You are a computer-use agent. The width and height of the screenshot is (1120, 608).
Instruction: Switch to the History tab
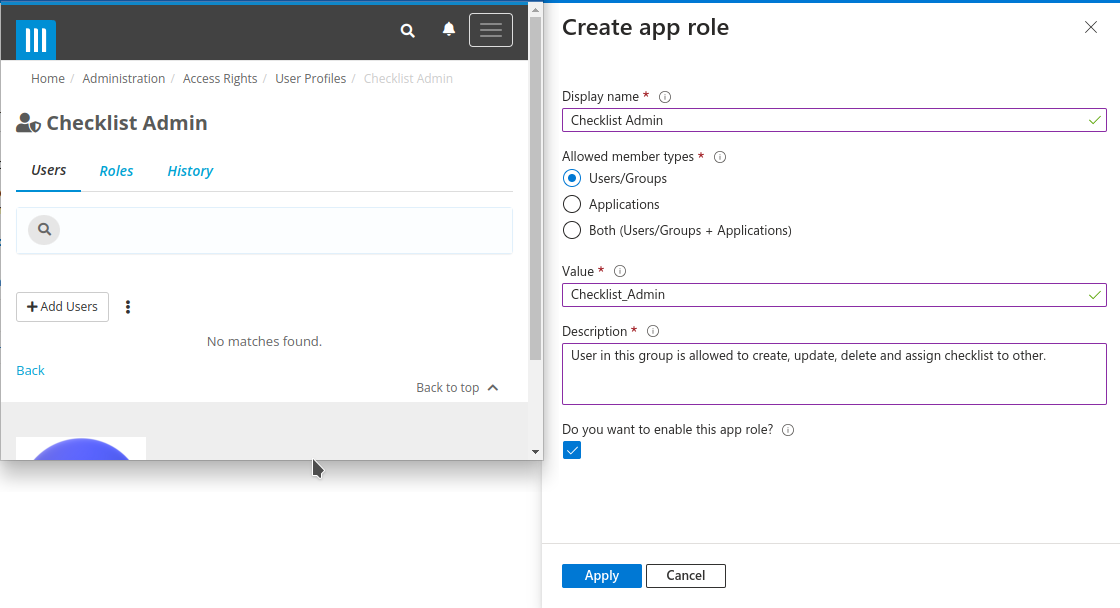(x=190, y=171)
